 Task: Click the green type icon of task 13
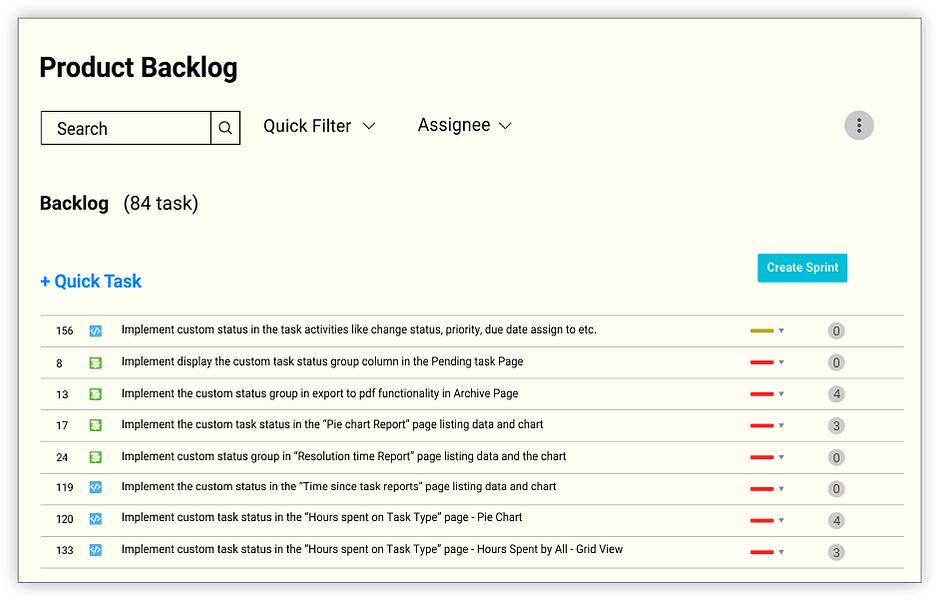click(x=95, y=394)
